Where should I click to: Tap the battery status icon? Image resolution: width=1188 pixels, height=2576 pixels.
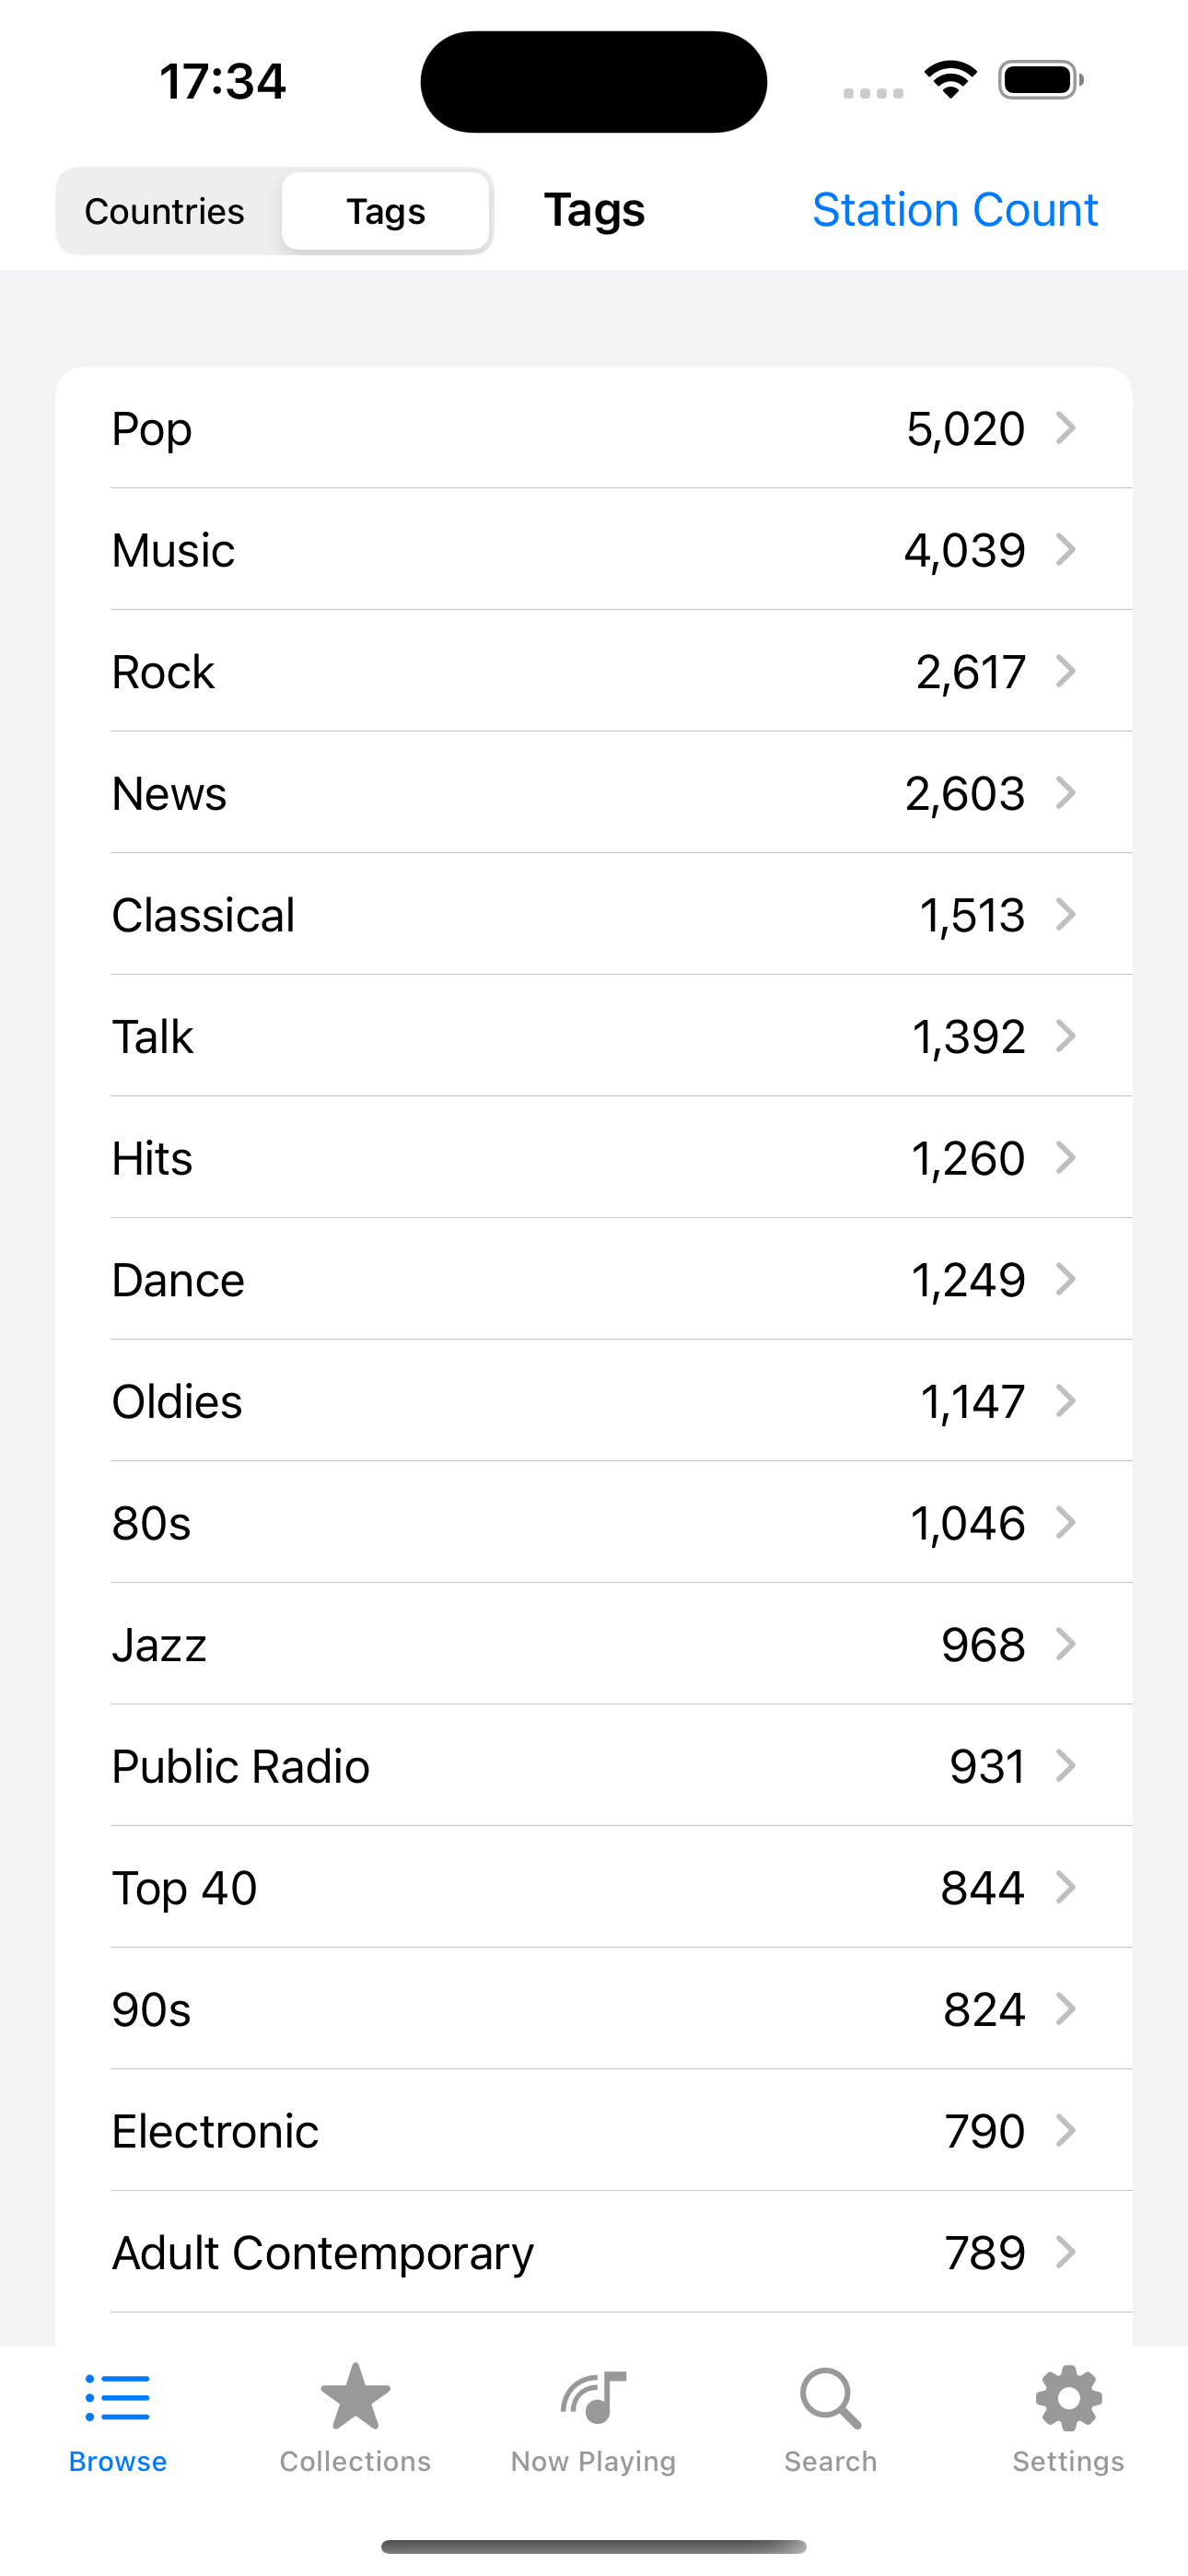pos(1040,80)
